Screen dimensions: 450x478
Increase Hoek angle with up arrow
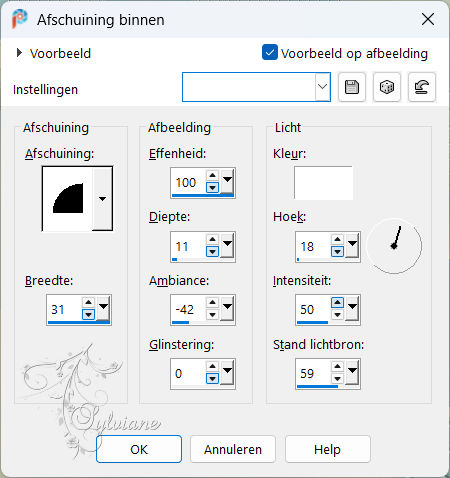pyautogui.click(x=337, y=239)
